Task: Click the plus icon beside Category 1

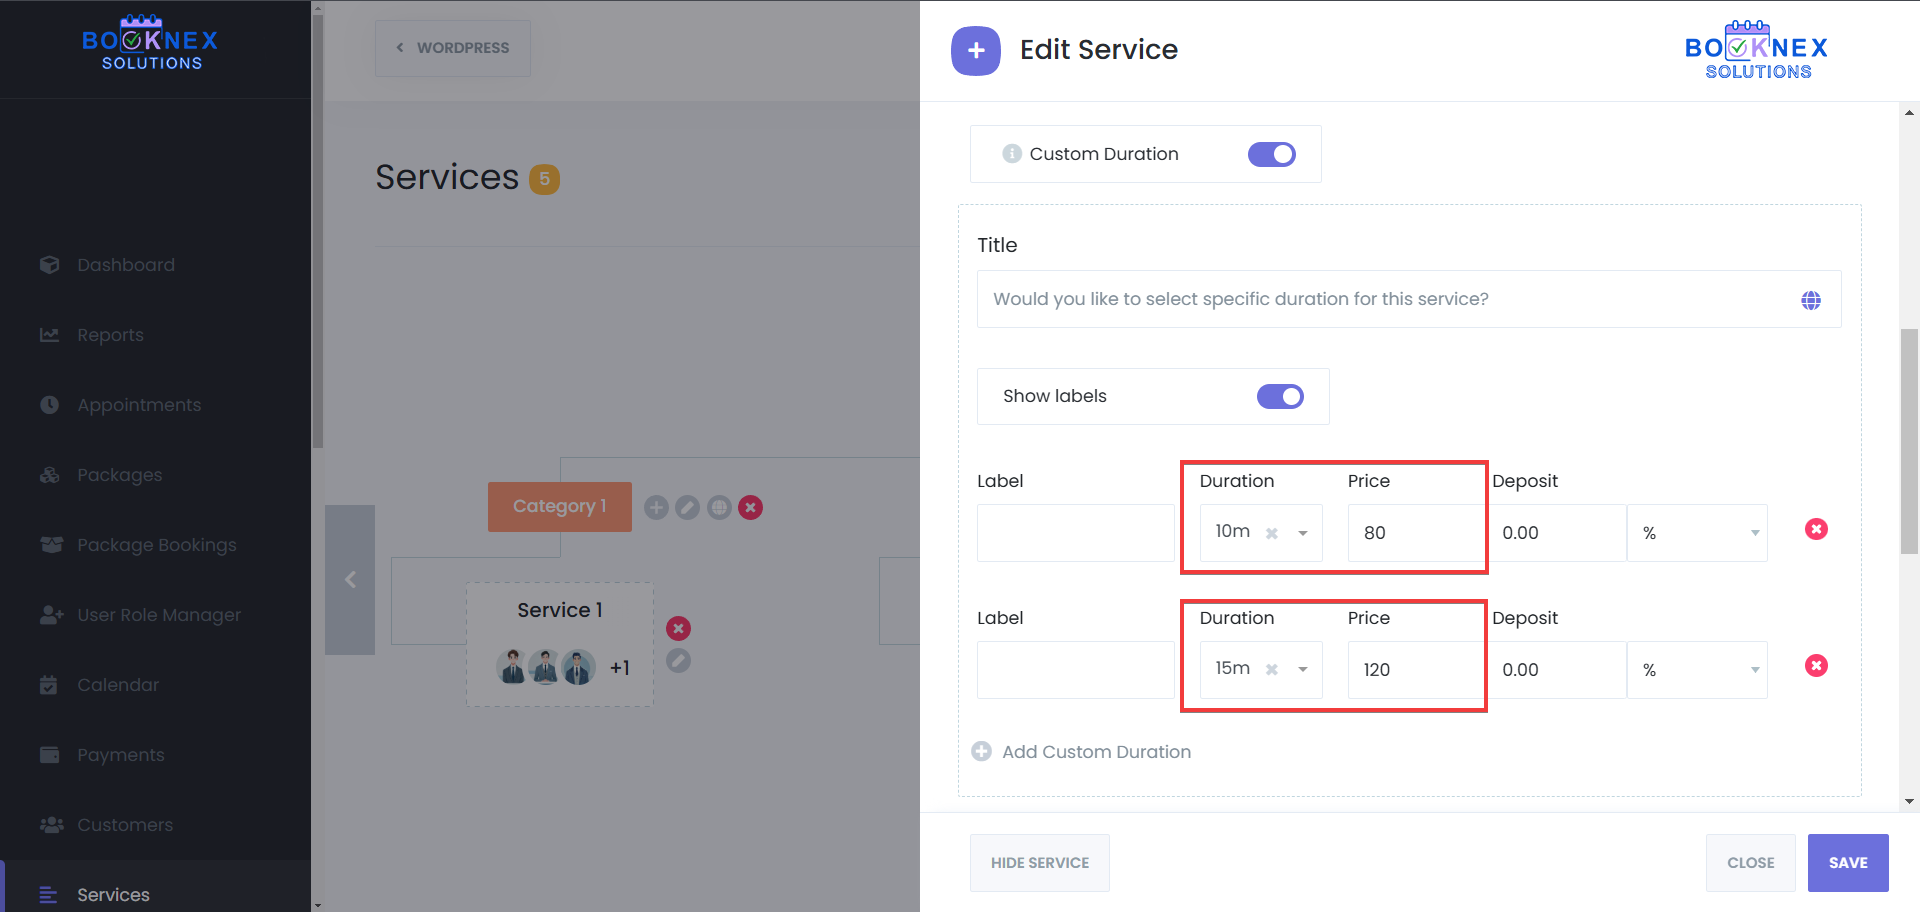Action: coord(656,507)
